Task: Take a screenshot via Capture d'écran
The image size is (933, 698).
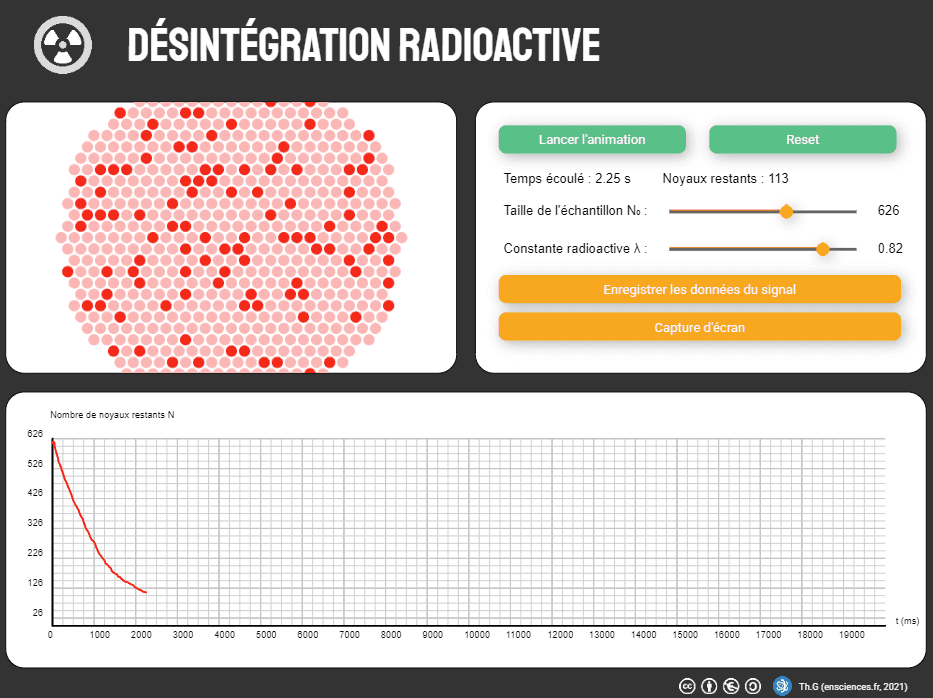Action: (699, 326)
